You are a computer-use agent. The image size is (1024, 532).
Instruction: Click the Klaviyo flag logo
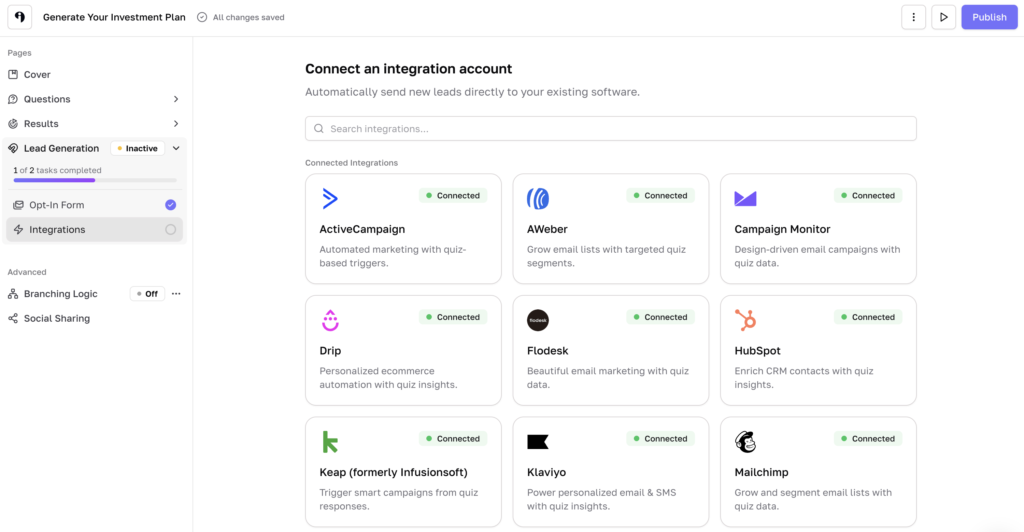pyautogui.click(x=537, y=442)
